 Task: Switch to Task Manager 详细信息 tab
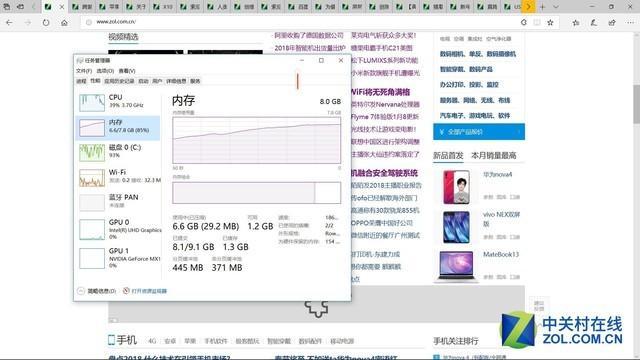[176, 81]
